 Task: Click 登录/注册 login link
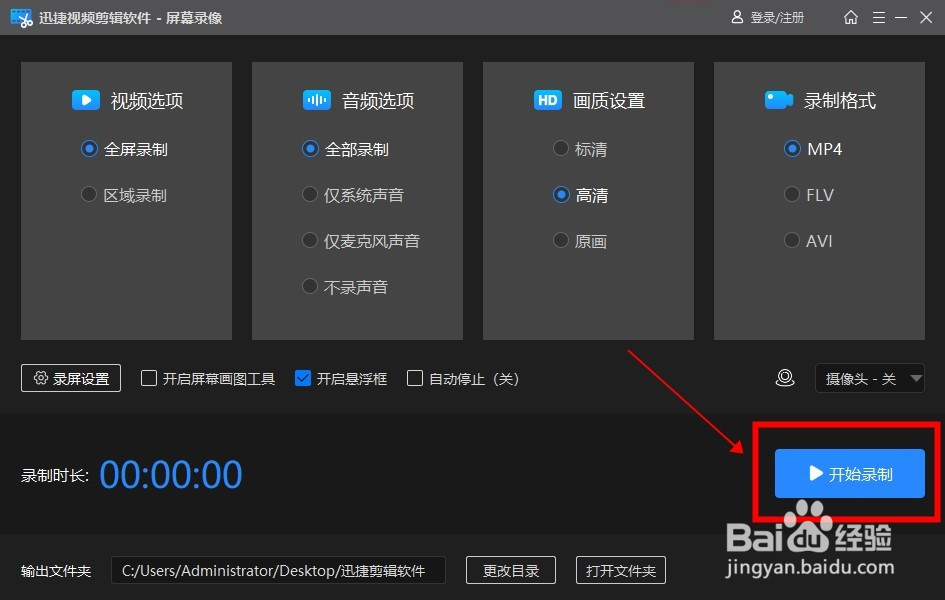pyautogui.click(x=777, y=17)
